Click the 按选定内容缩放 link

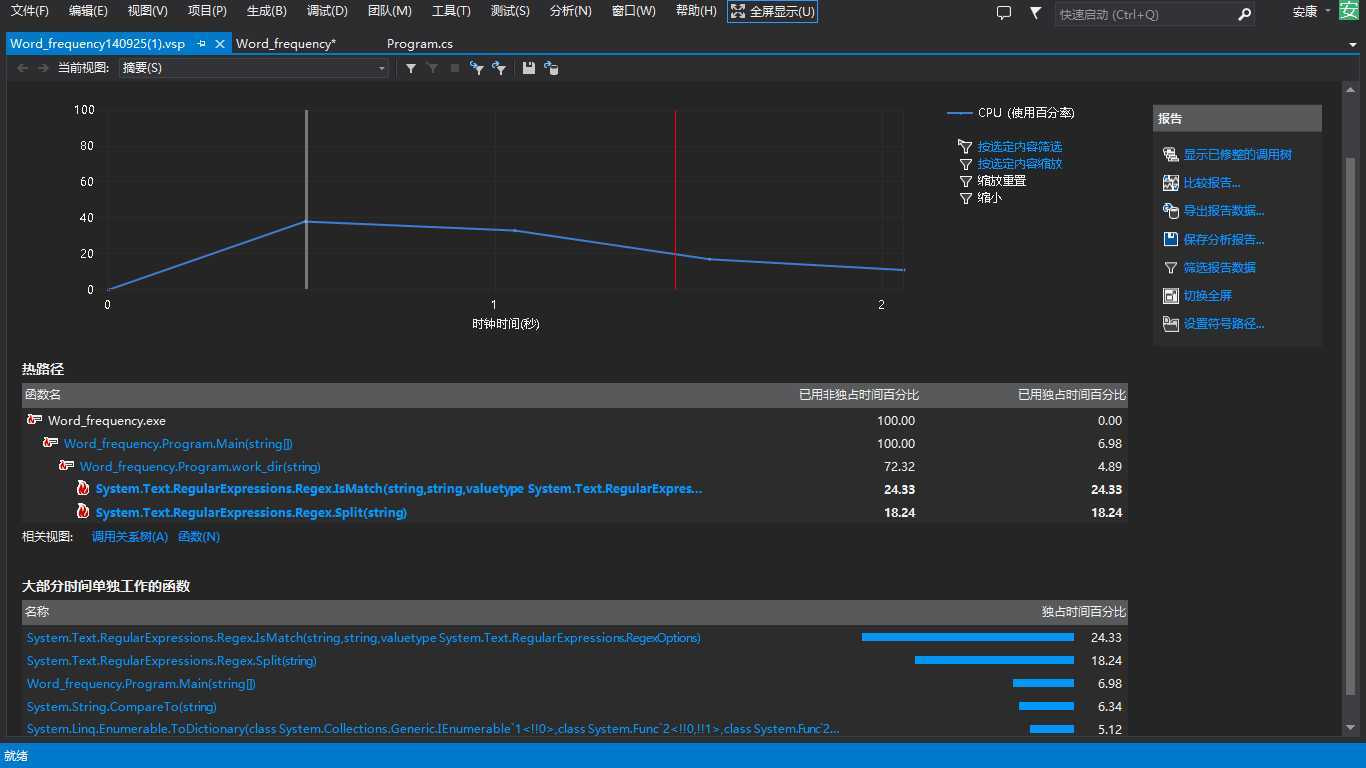coord(1020,164)
